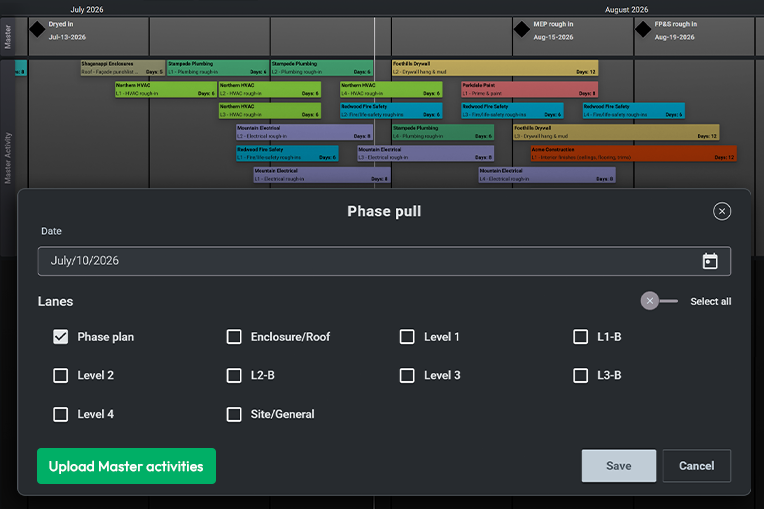Viewport: 764px width, 509px height.
Task: Check the Level 4 lane checkbox
Action: (x=60, y=414)
